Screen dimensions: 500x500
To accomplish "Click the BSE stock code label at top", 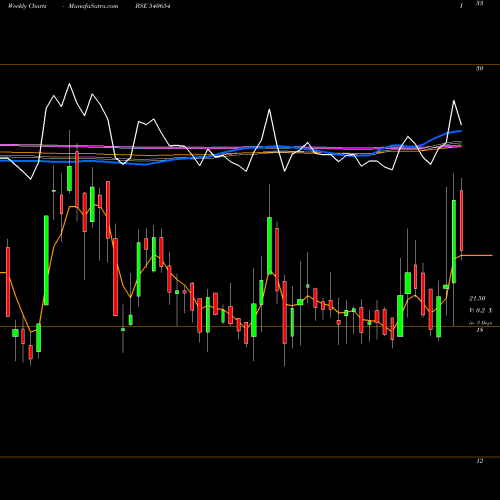I will tap(153, 6).
